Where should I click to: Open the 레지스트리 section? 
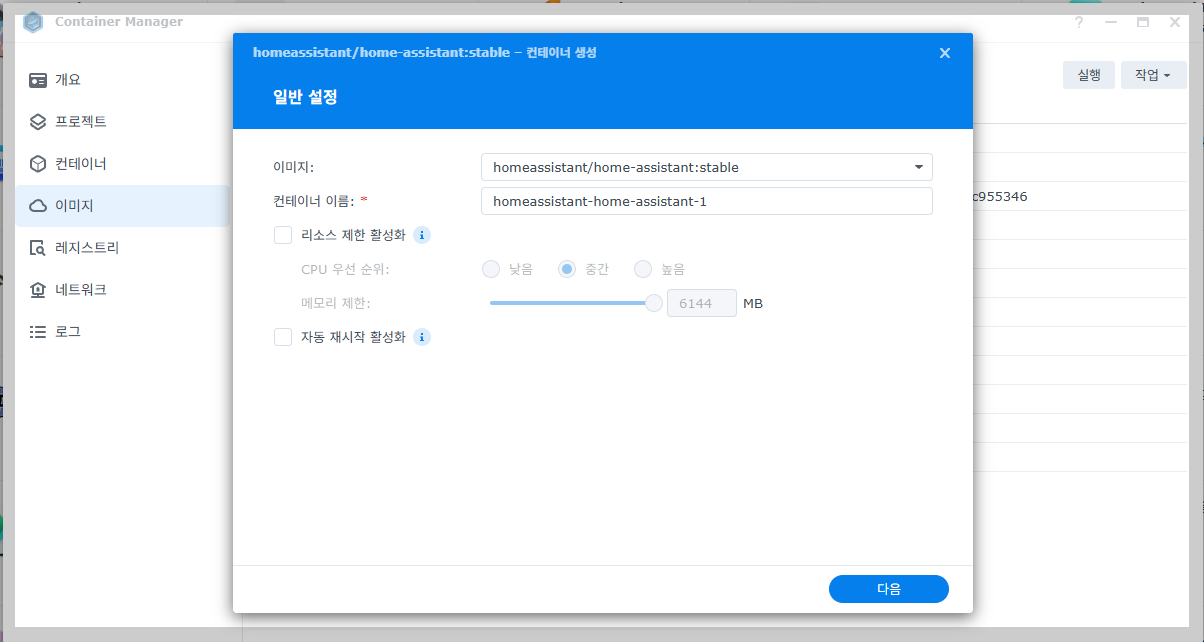(122, 248)
